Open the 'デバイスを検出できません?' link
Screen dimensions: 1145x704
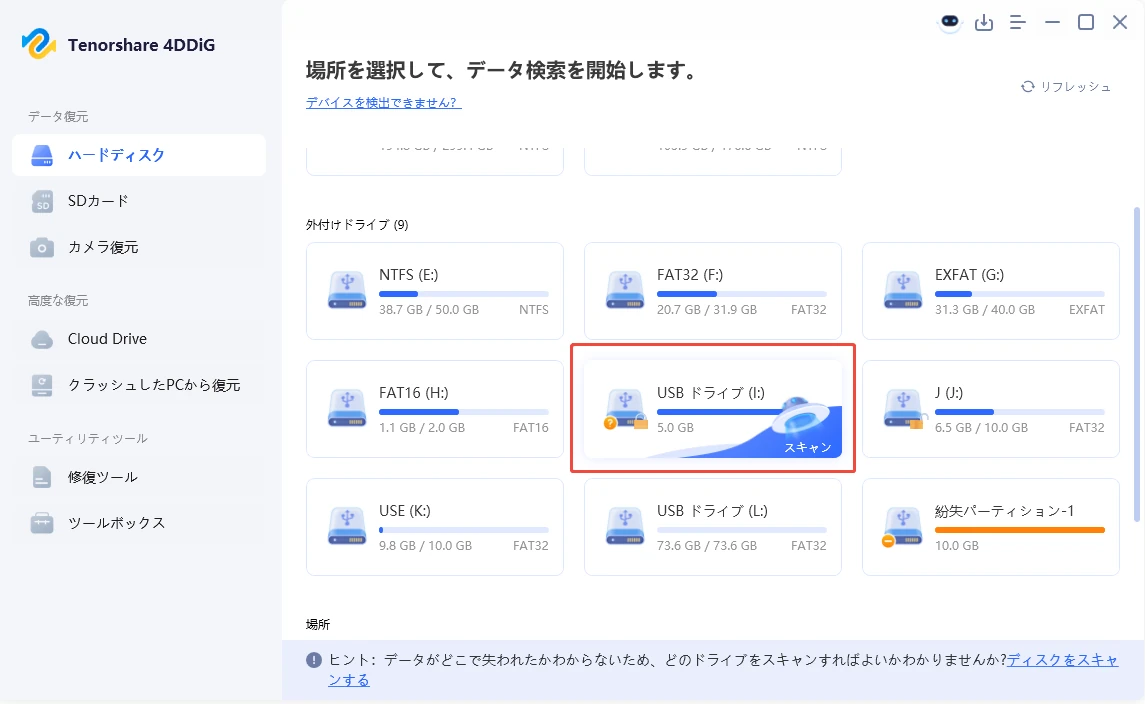coord(383,103)
